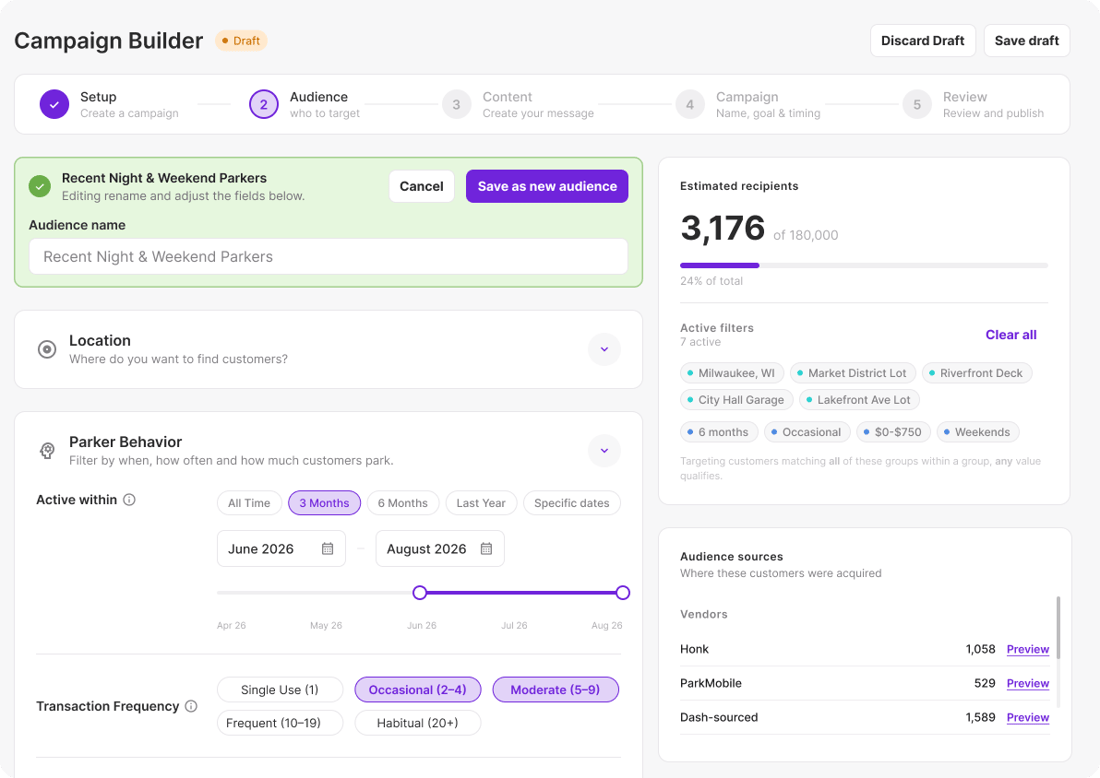Click Save as new audience
Screen dimensions: 1100x778
click(x=547, y=187)
